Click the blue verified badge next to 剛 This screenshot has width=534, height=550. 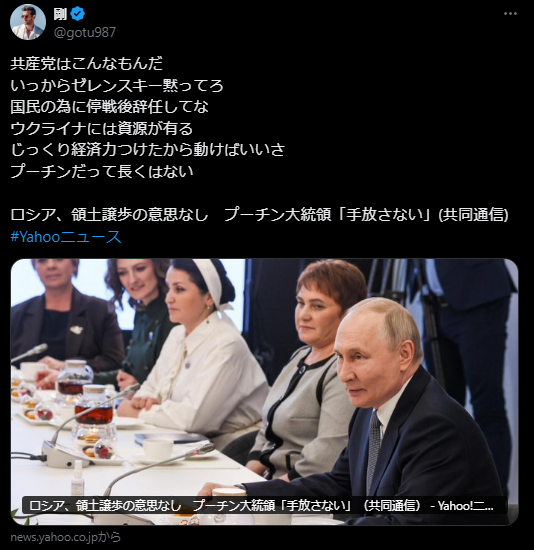point(78,14)
